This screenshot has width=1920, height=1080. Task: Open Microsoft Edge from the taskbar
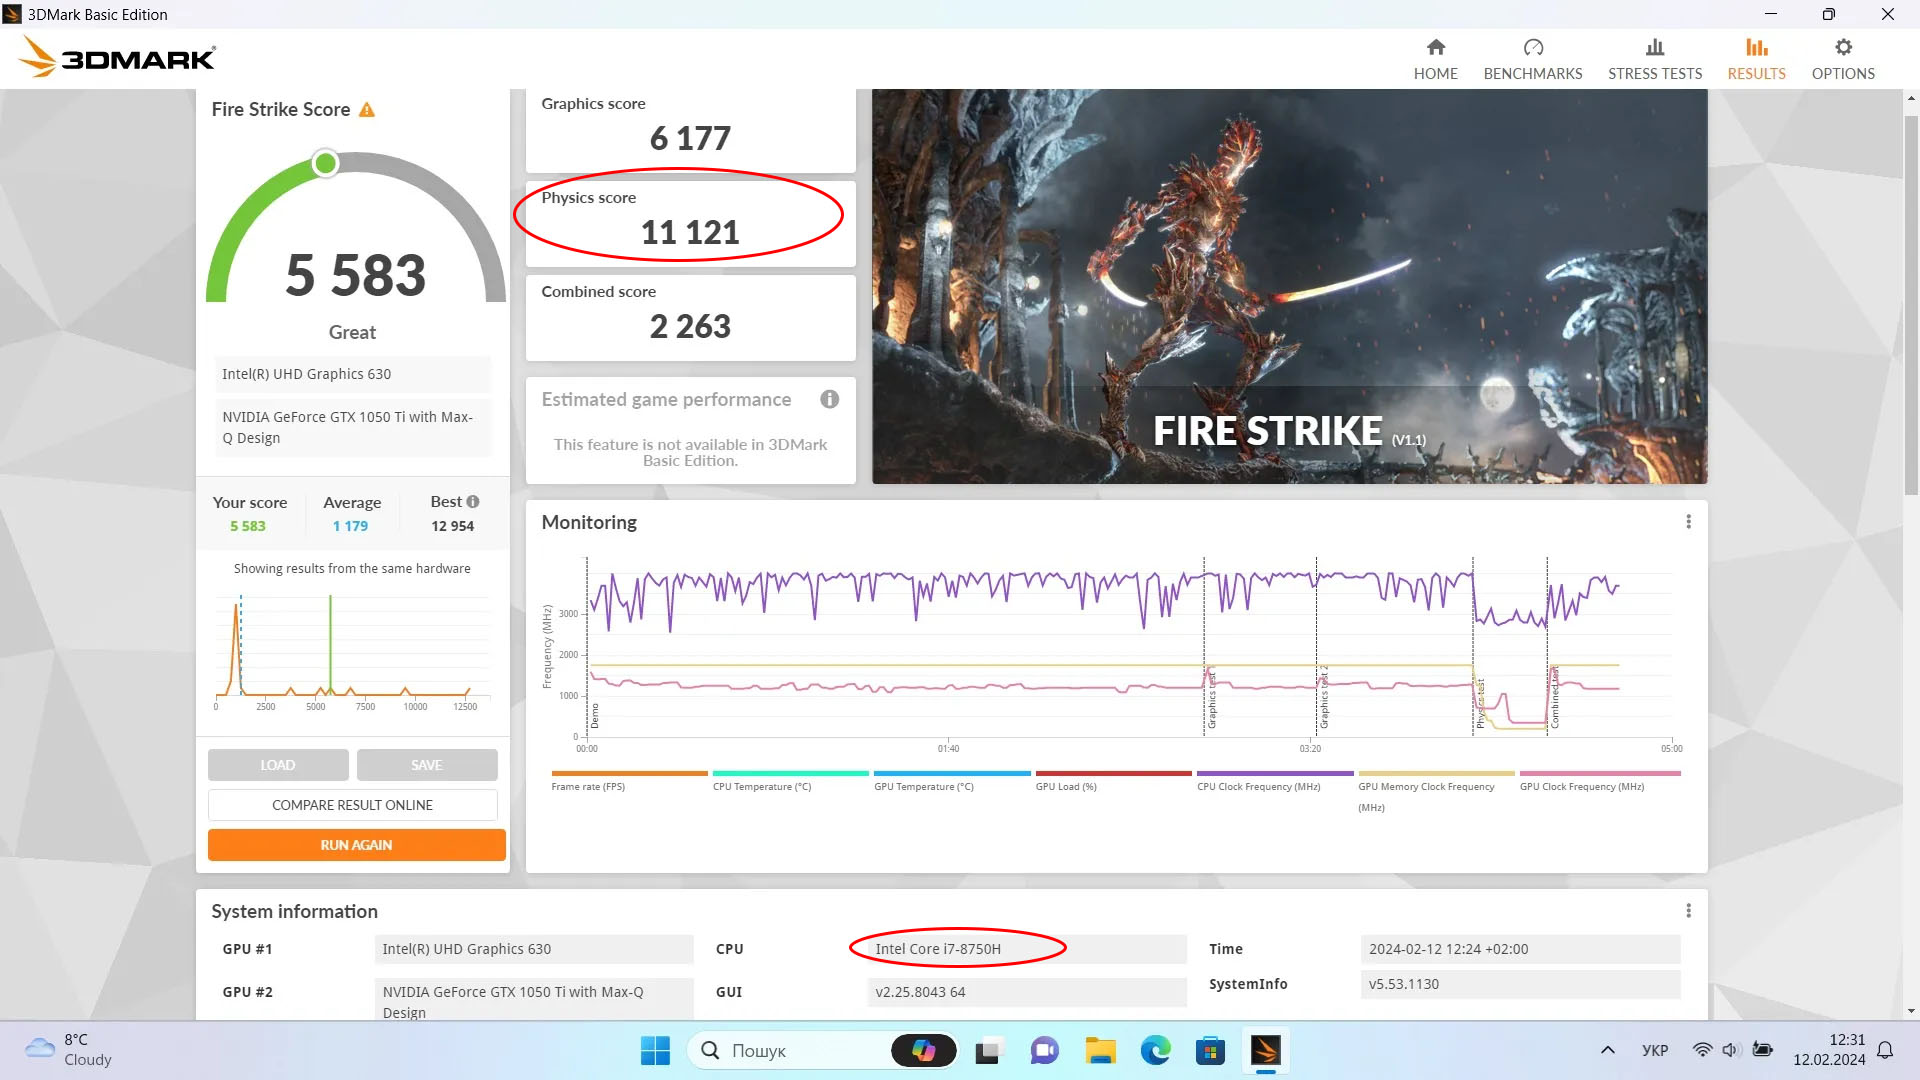point(1155,1050)
